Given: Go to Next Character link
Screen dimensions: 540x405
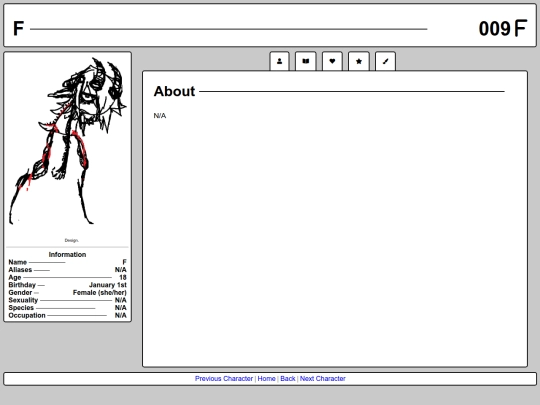Looking at the screenshot, I should 322,378.
